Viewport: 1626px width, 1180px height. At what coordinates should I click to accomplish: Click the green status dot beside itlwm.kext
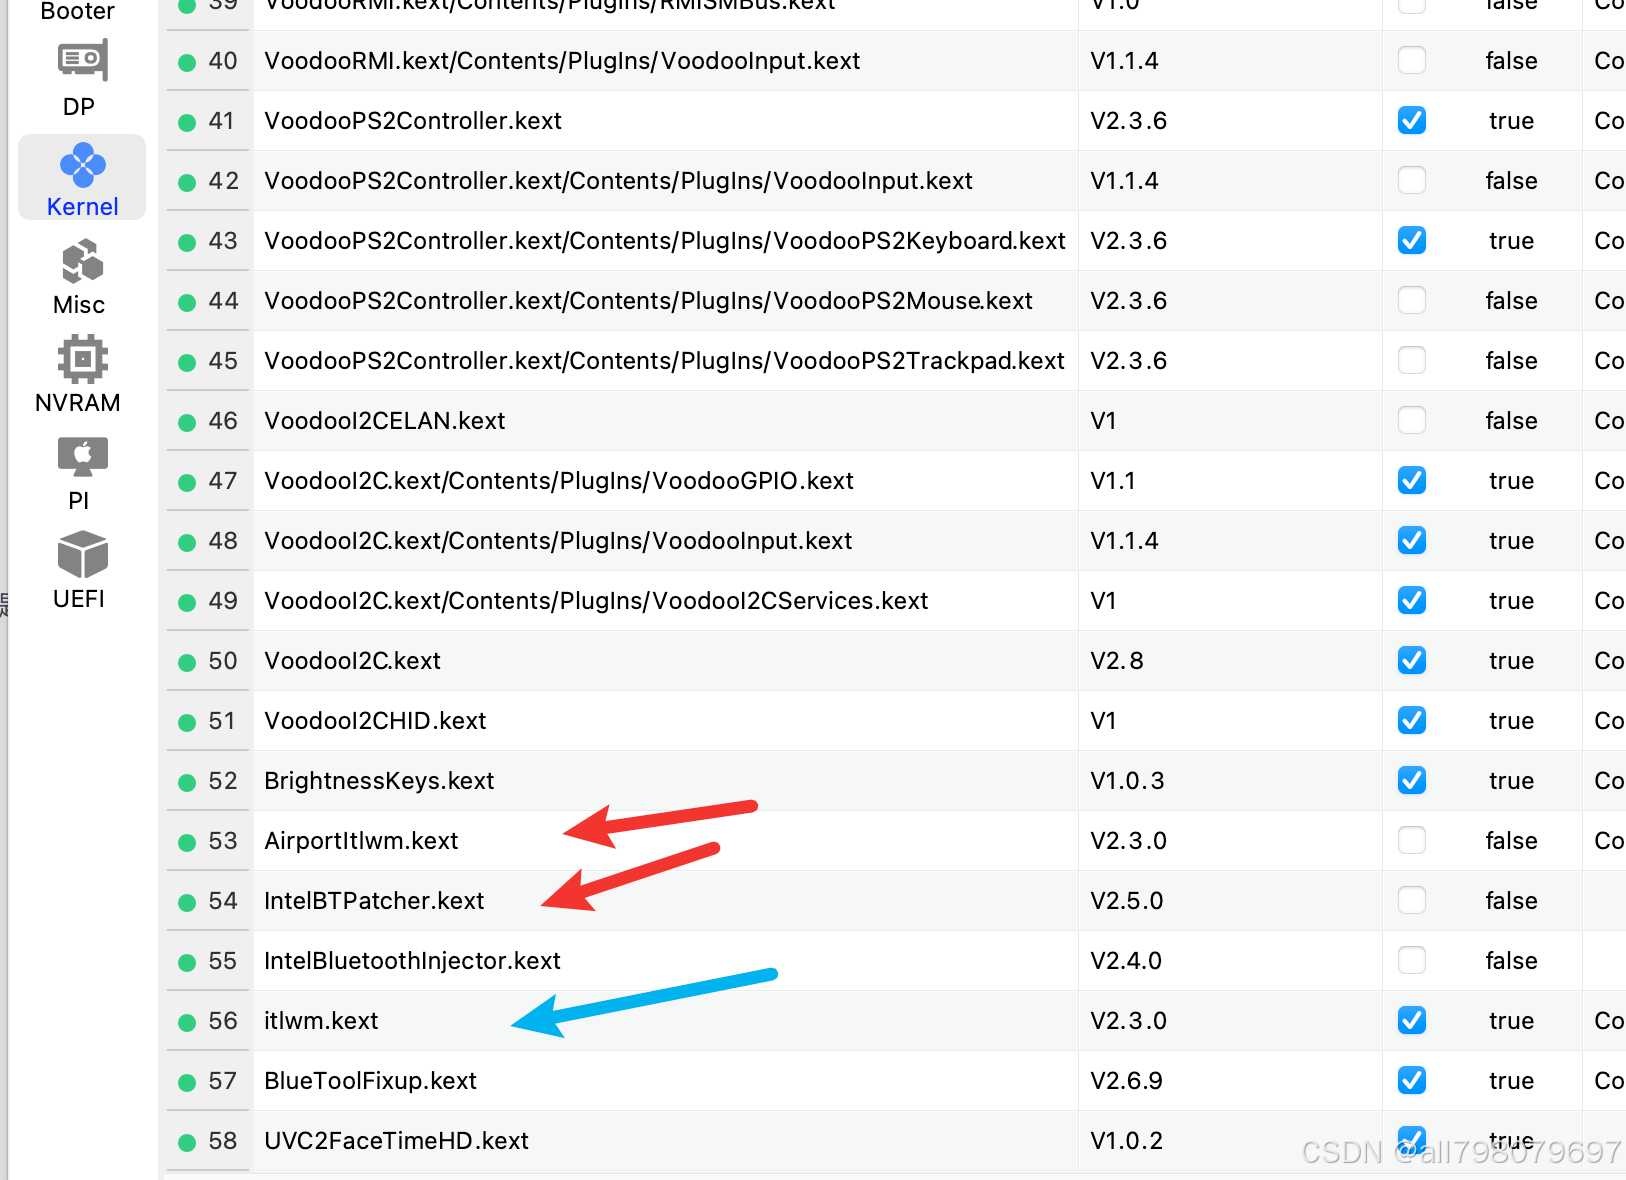[186, 1020]
